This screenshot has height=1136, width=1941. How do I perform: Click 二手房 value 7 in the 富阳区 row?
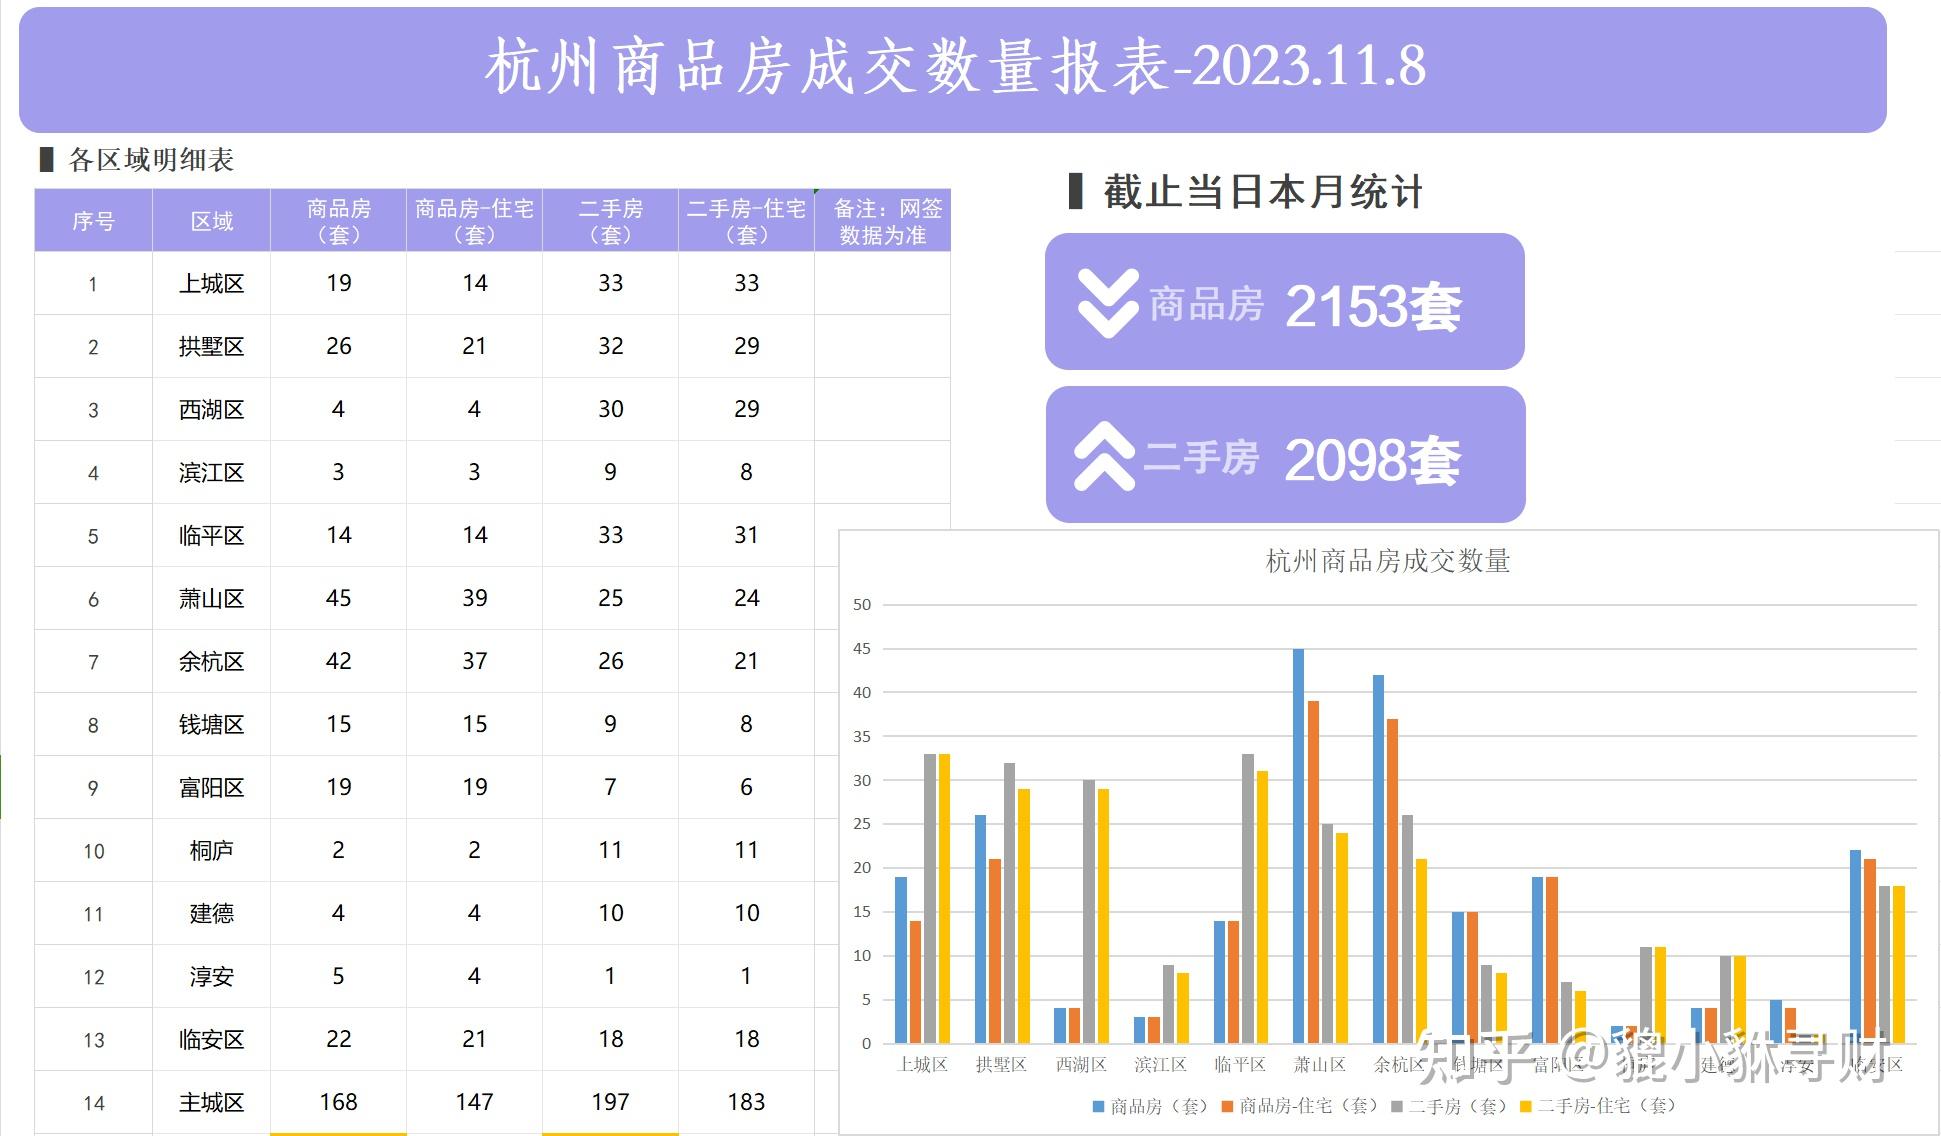pos(611,787)
